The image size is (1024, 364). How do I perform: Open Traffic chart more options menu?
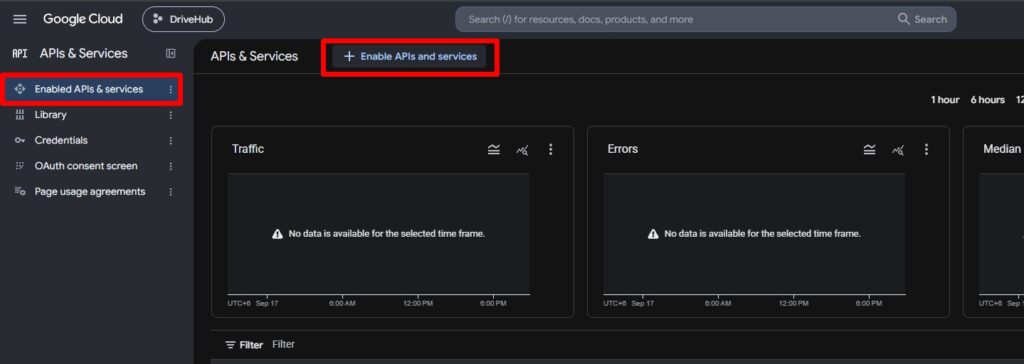click(551, 150)
